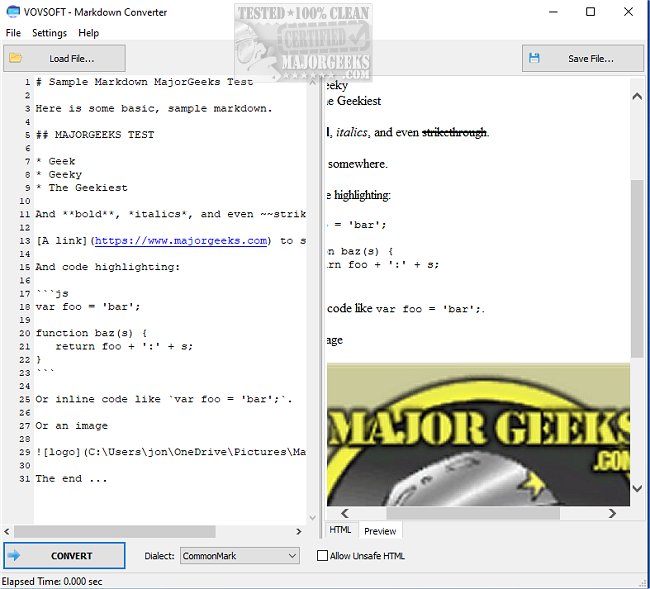Open the Help menu

(x=88, y=33)
